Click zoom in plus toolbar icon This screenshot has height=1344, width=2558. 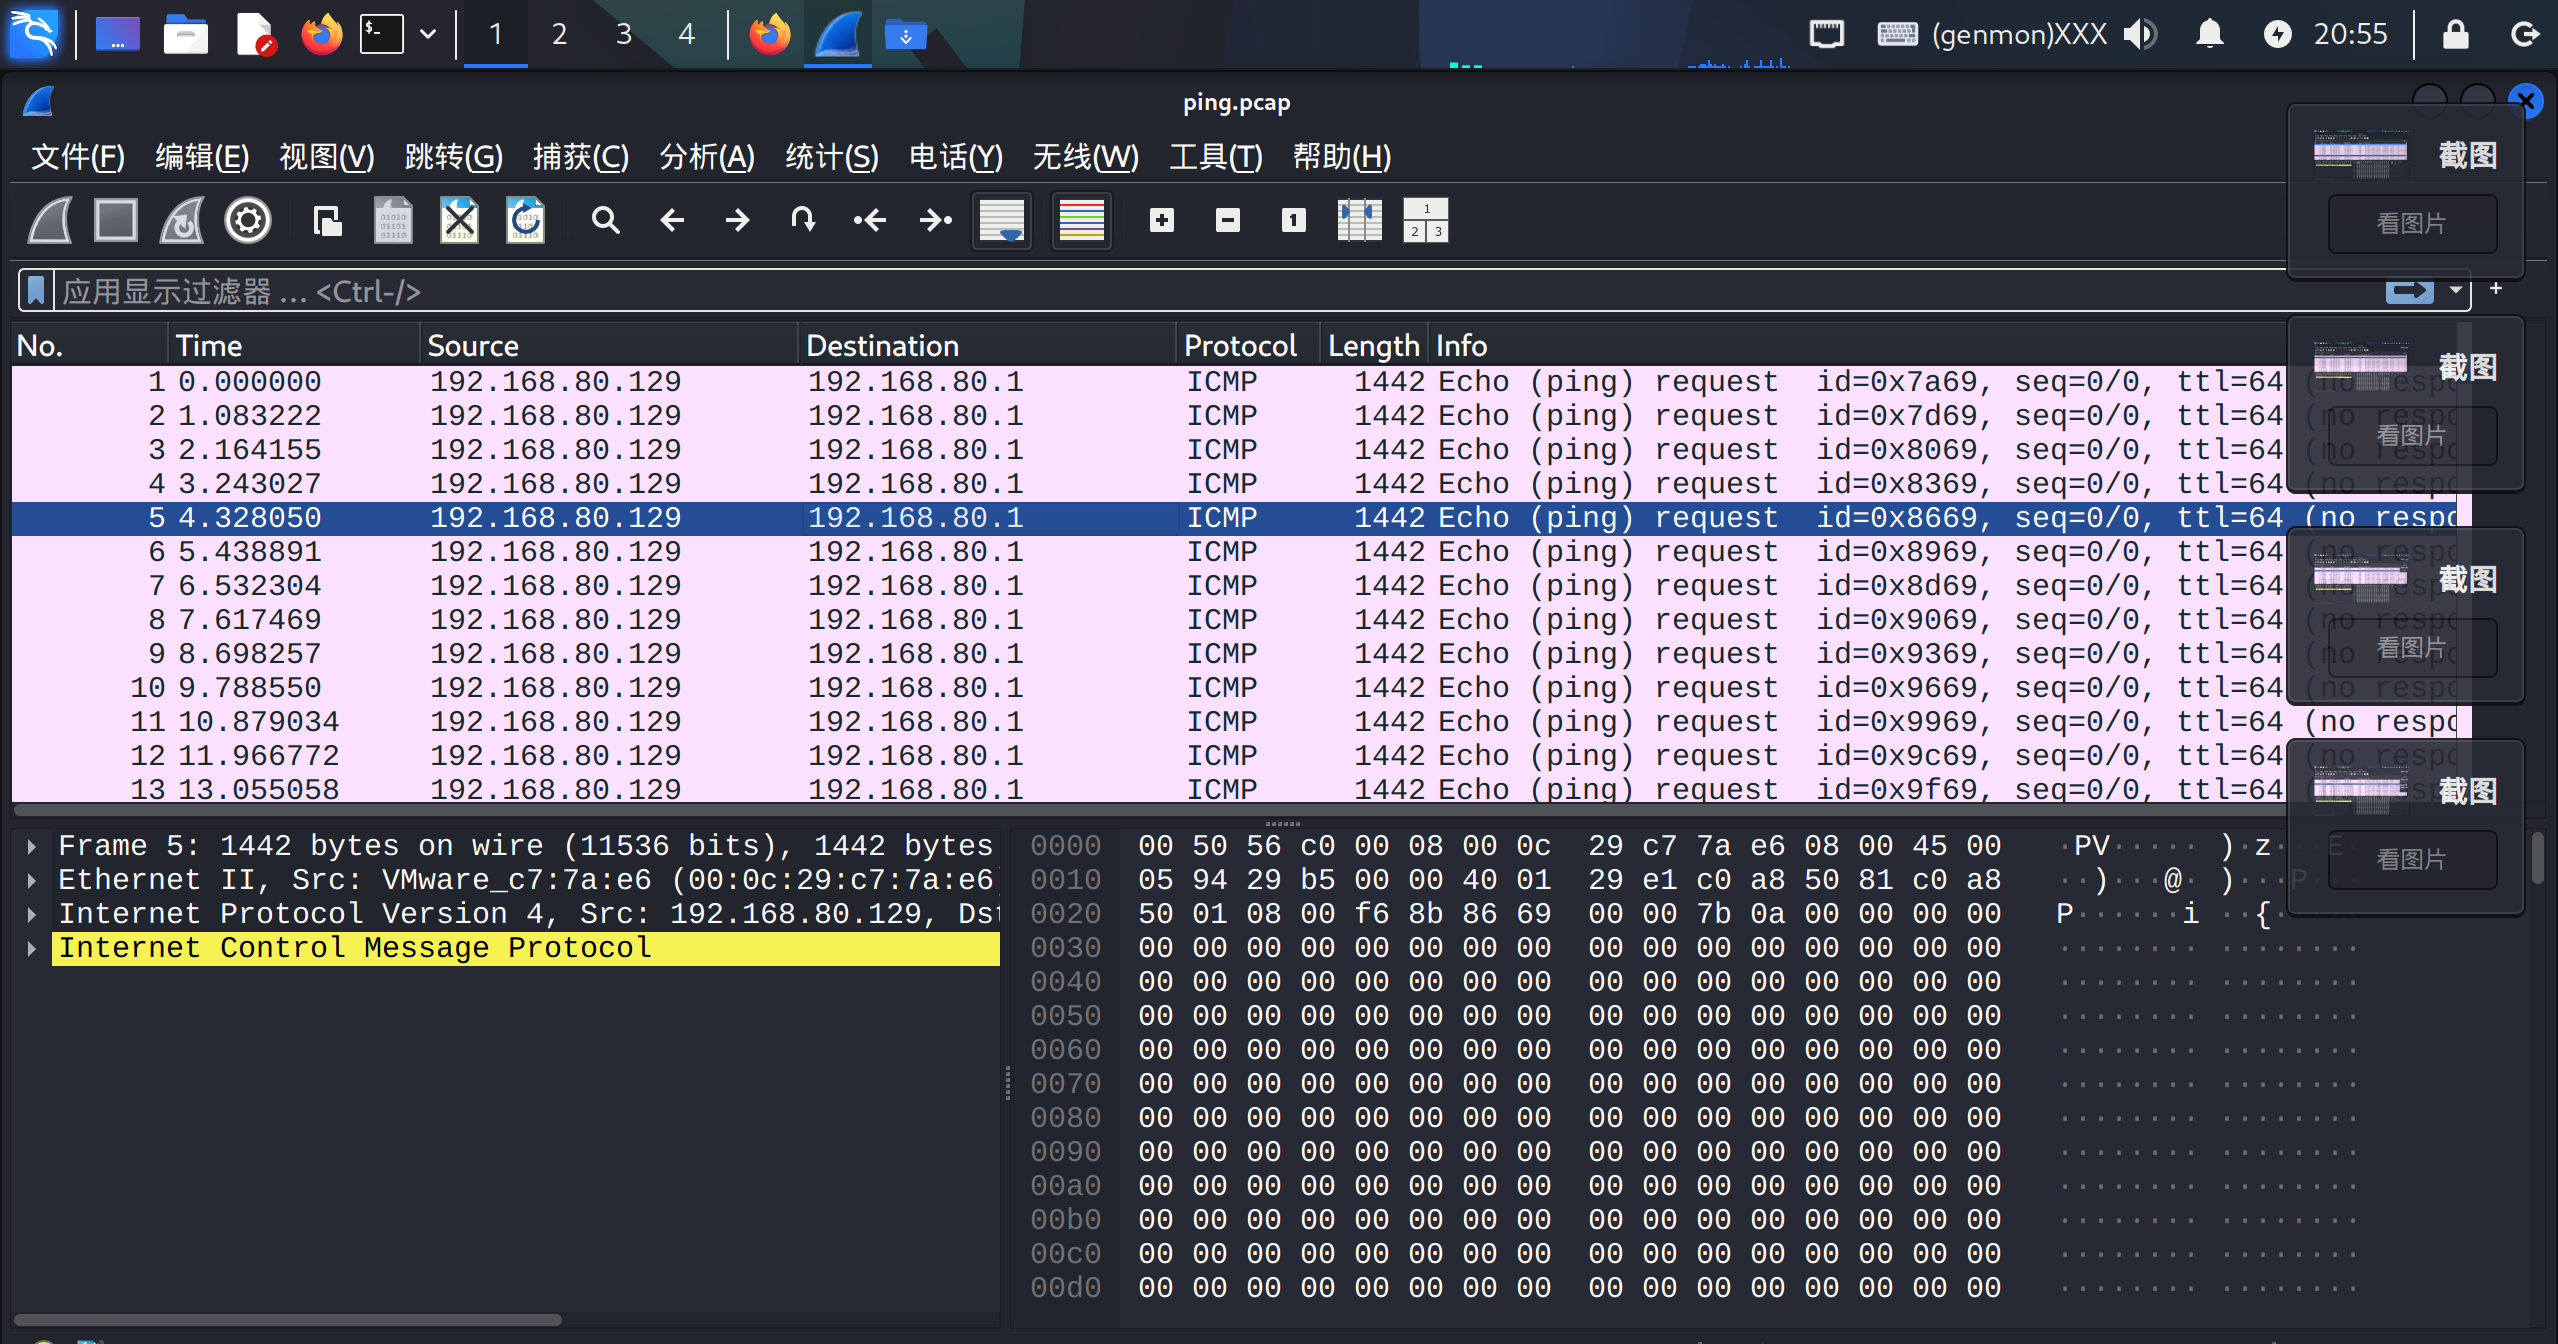[1162, 220]
